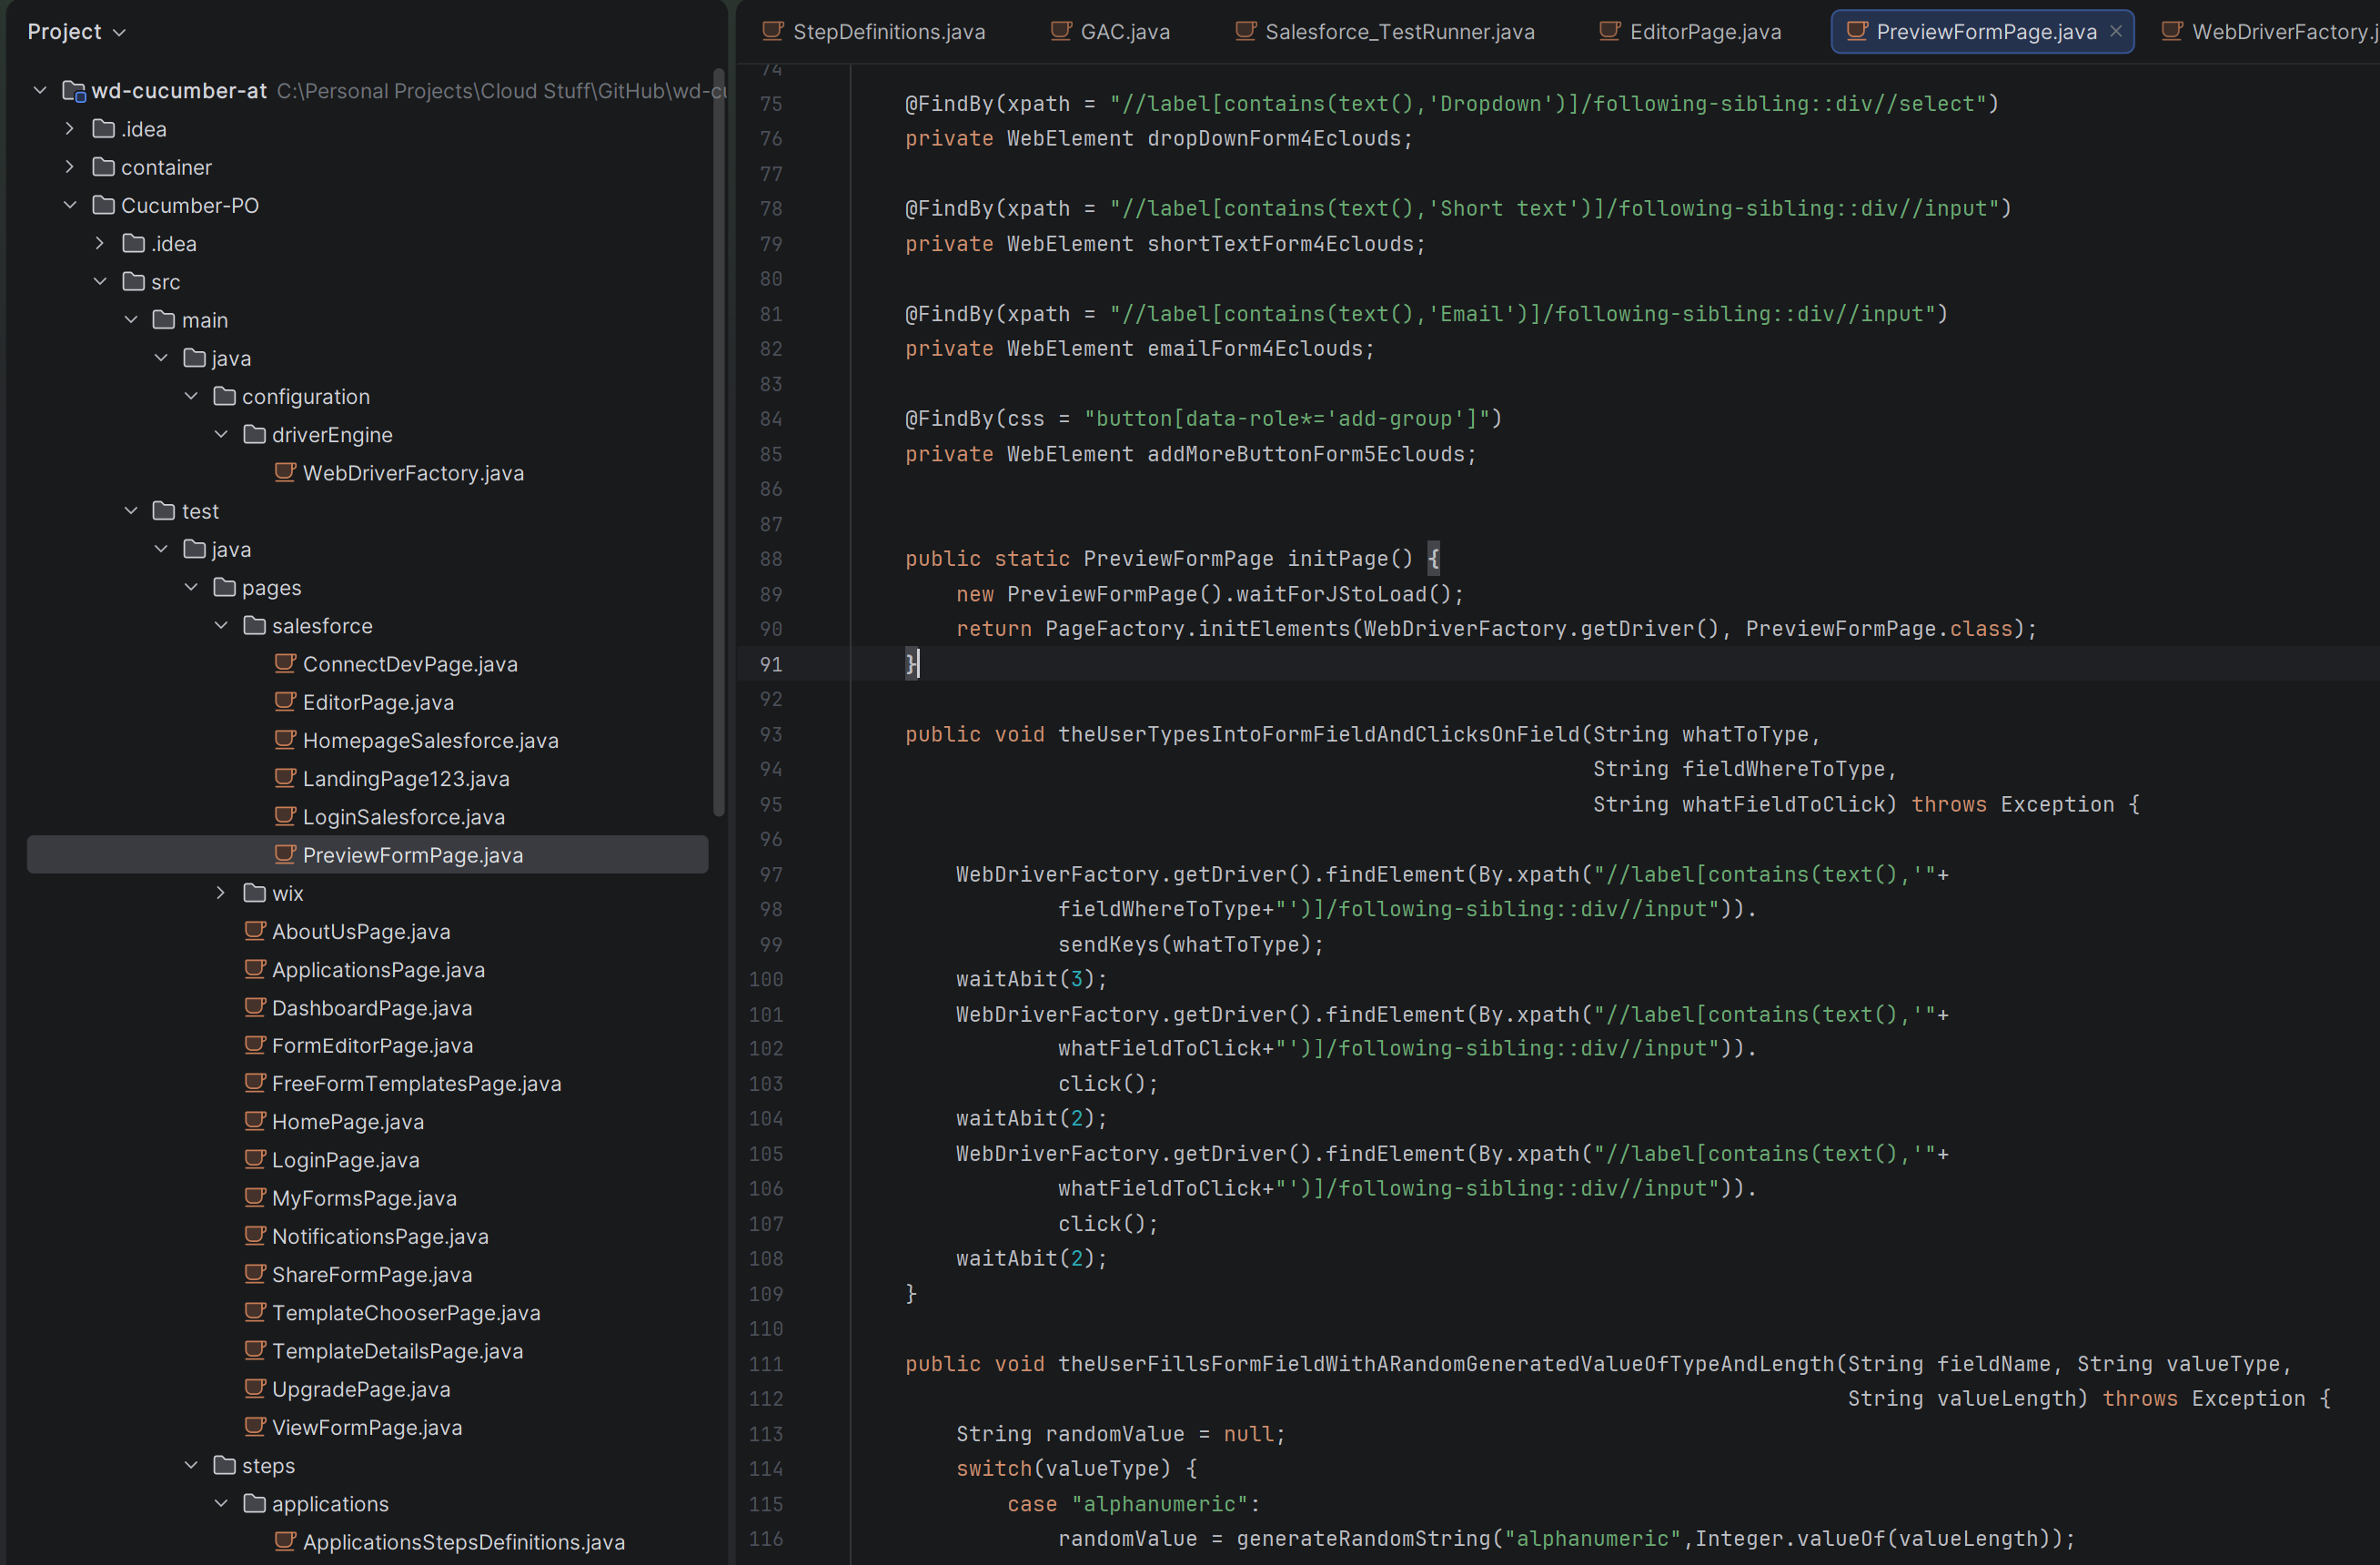Screen dimensions: 2380x1565
Task: Open the Salesforce_TestRunner.java tab
Action: coord(1385,32)
